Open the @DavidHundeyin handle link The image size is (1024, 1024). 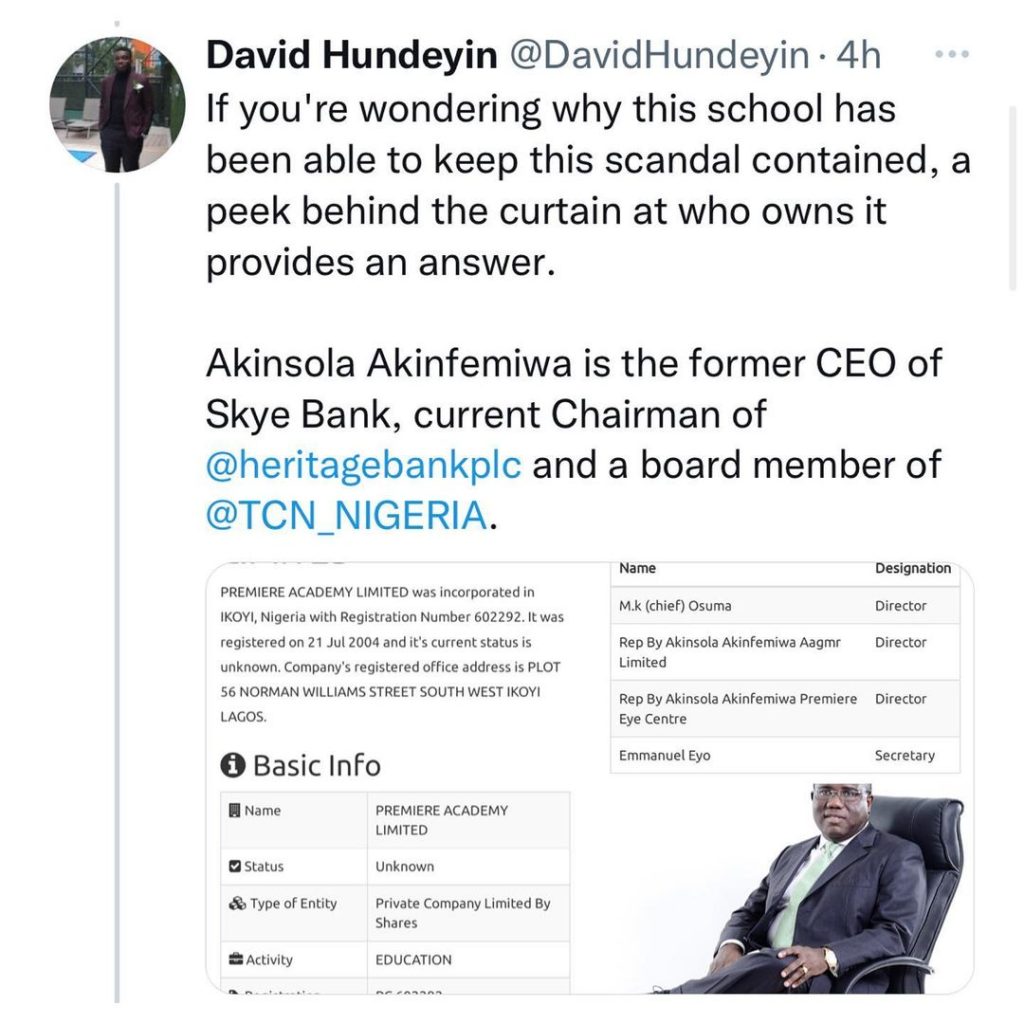pos(659,56)
